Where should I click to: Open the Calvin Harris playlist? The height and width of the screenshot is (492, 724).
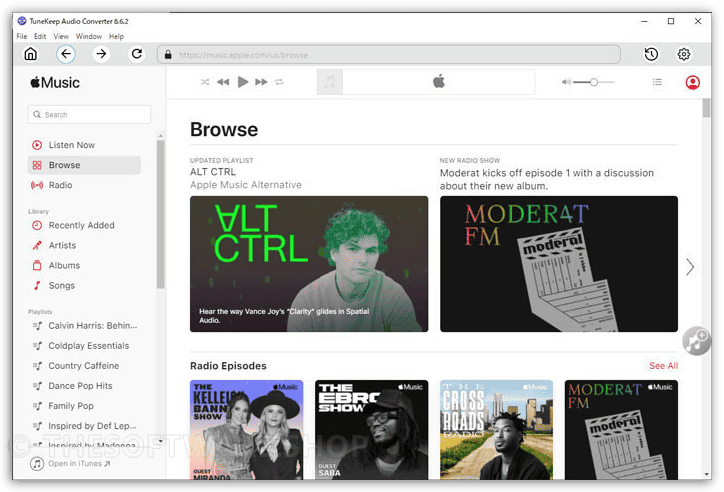coord(85,326)
